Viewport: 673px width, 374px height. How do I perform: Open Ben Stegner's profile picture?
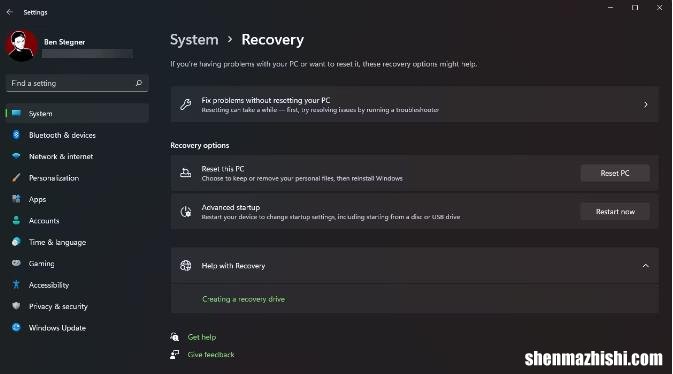click(x=21, y=46)
